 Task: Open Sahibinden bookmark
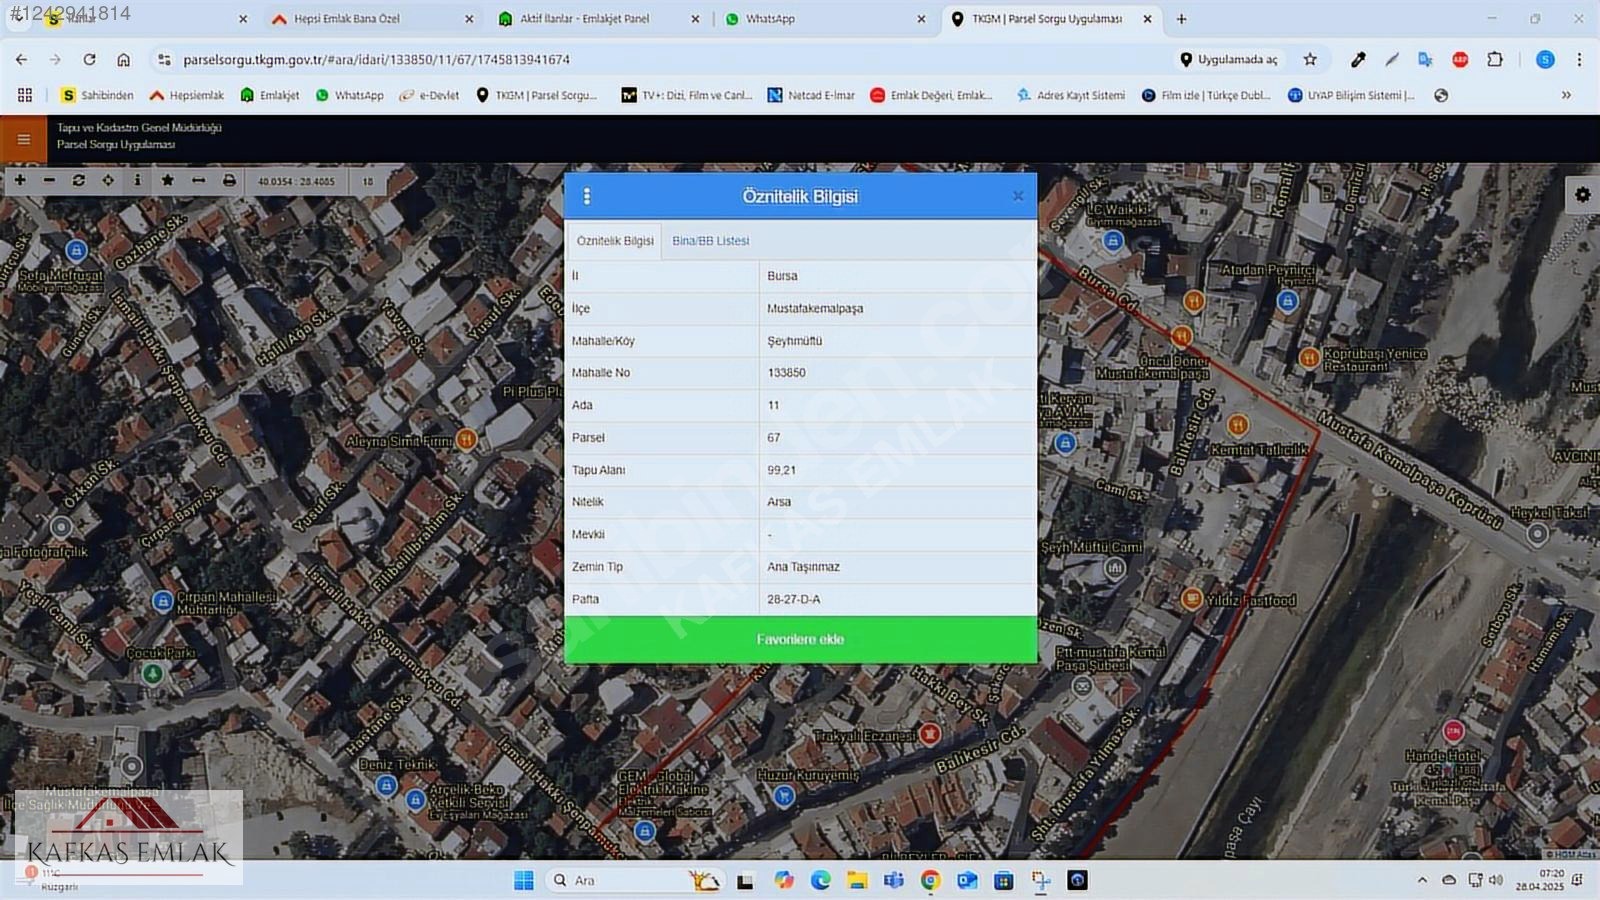[97, 95]
